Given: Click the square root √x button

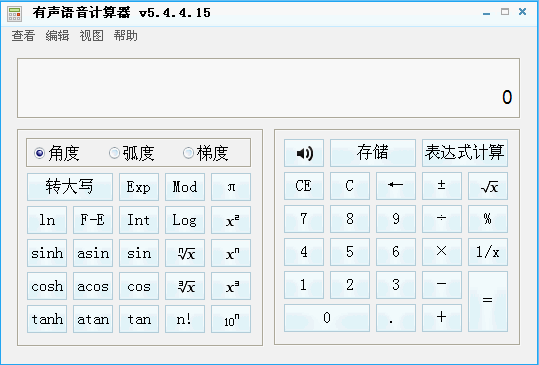Looking at the screenshot, I should pyautogui.click(x=488, y=186).
